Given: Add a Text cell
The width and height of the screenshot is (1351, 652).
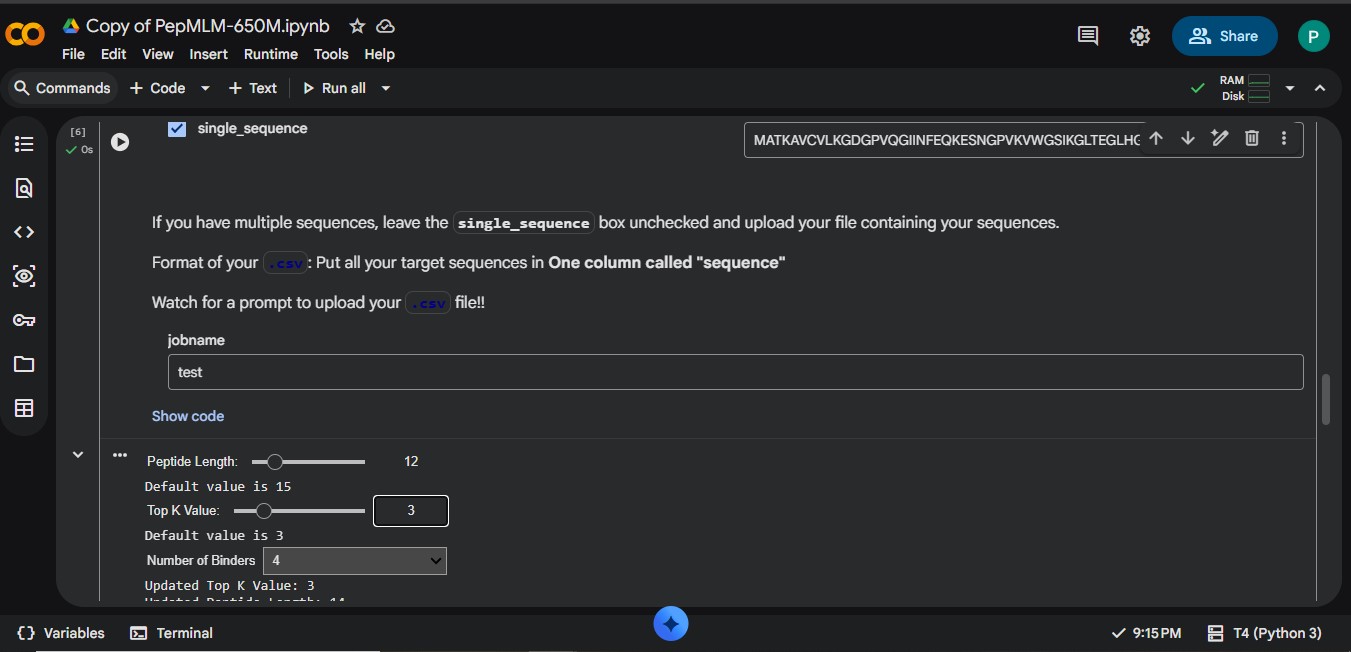Looking at the screenshot, I should coord(253,88).
